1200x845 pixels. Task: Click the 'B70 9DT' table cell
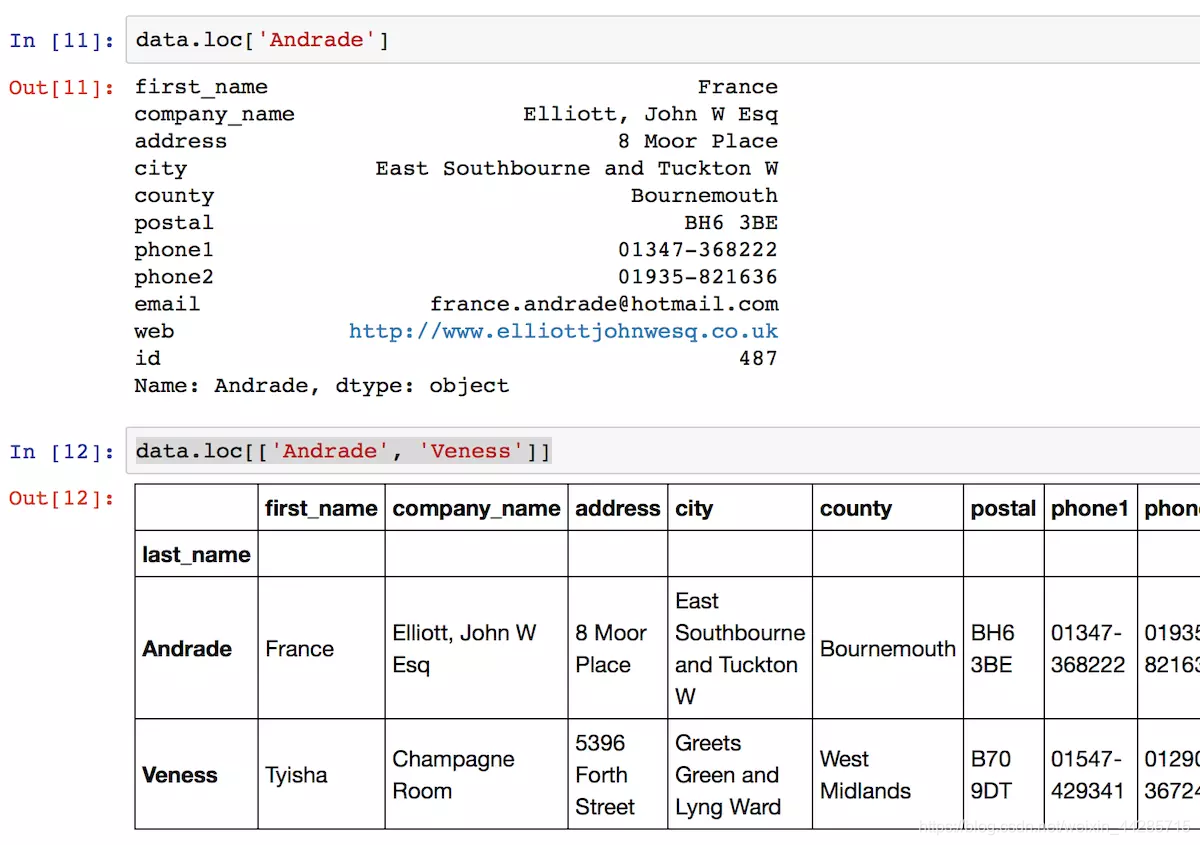click(x=1003, y=774)
